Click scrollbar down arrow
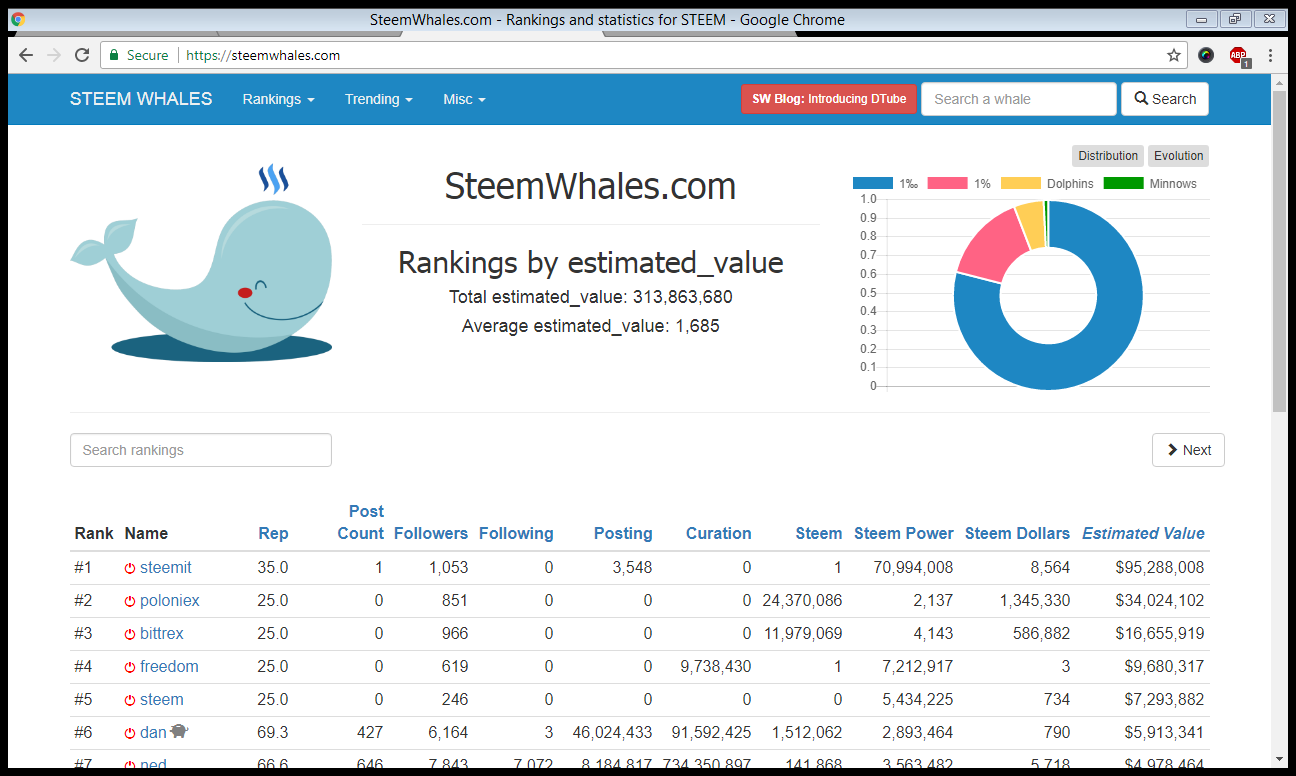This screenshot has height=776, width=1296. coord(1279,759)
